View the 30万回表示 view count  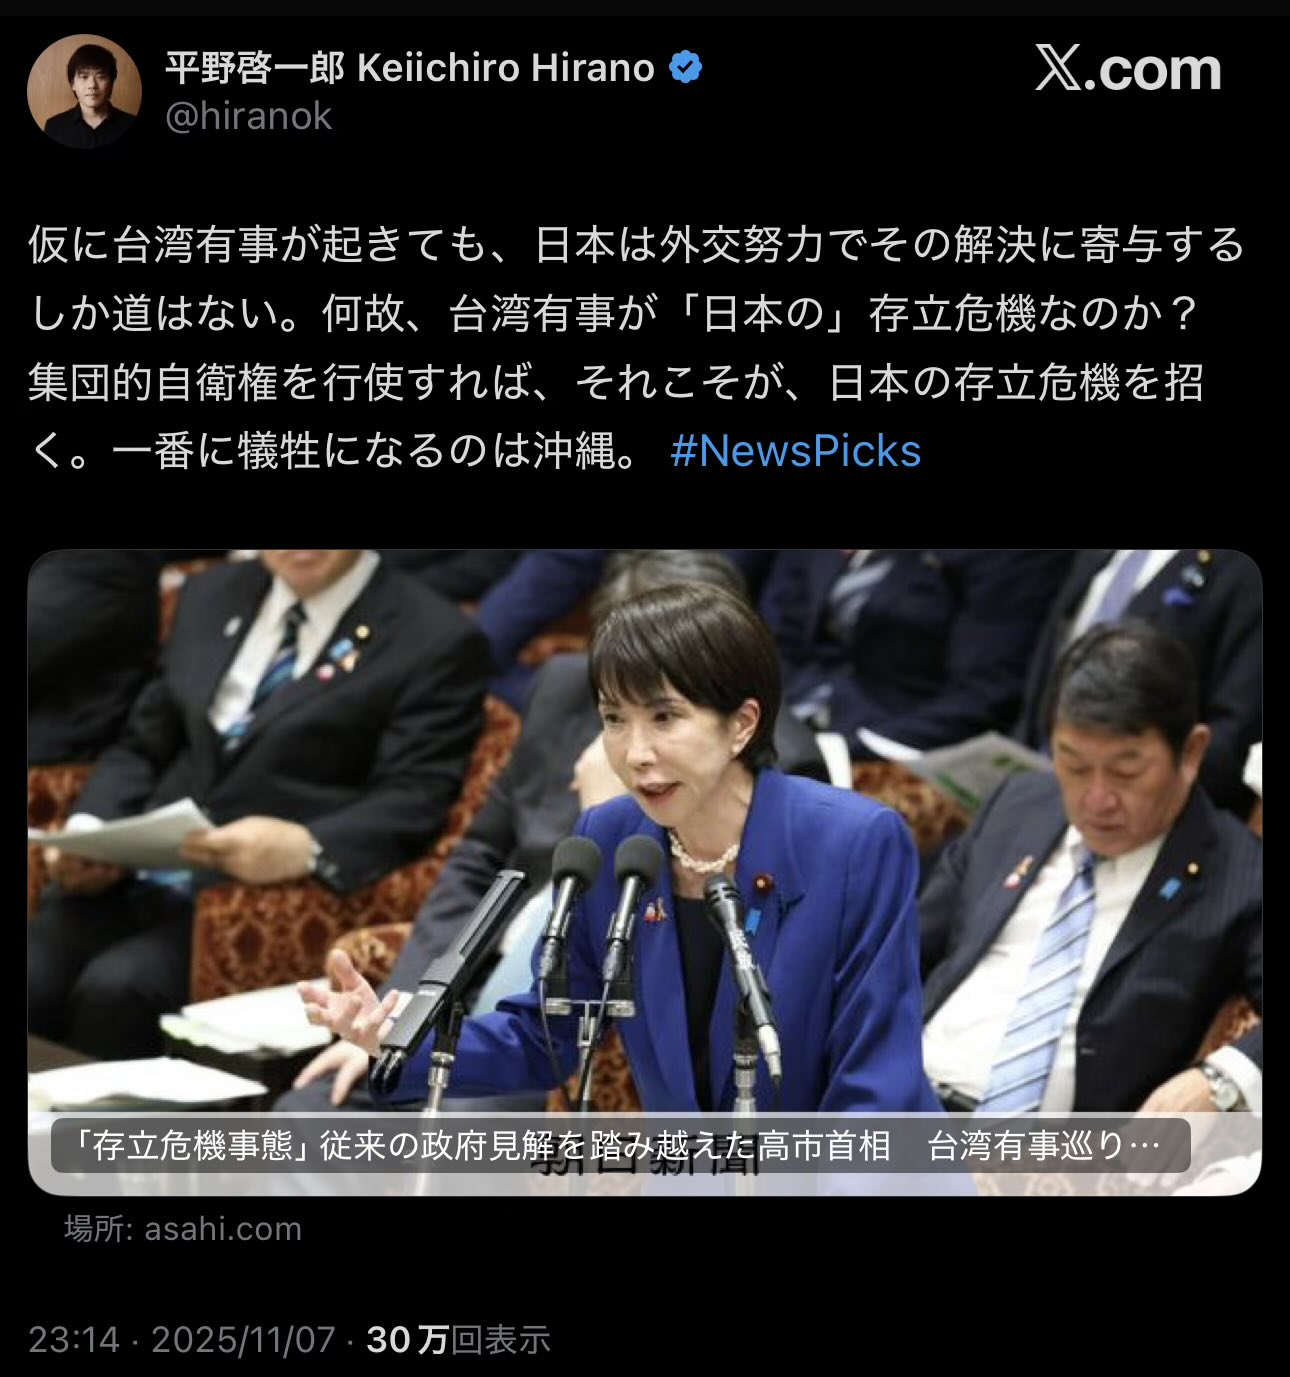tap(458, 1340)
